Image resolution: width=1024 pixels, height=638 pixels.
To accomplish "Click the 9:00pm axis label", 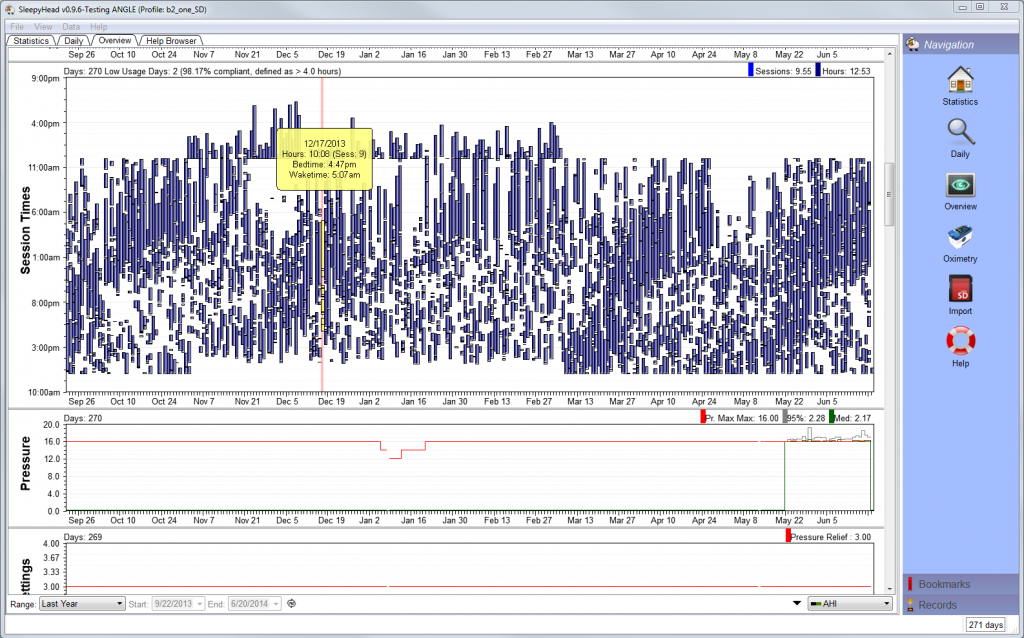I will 45,78.
